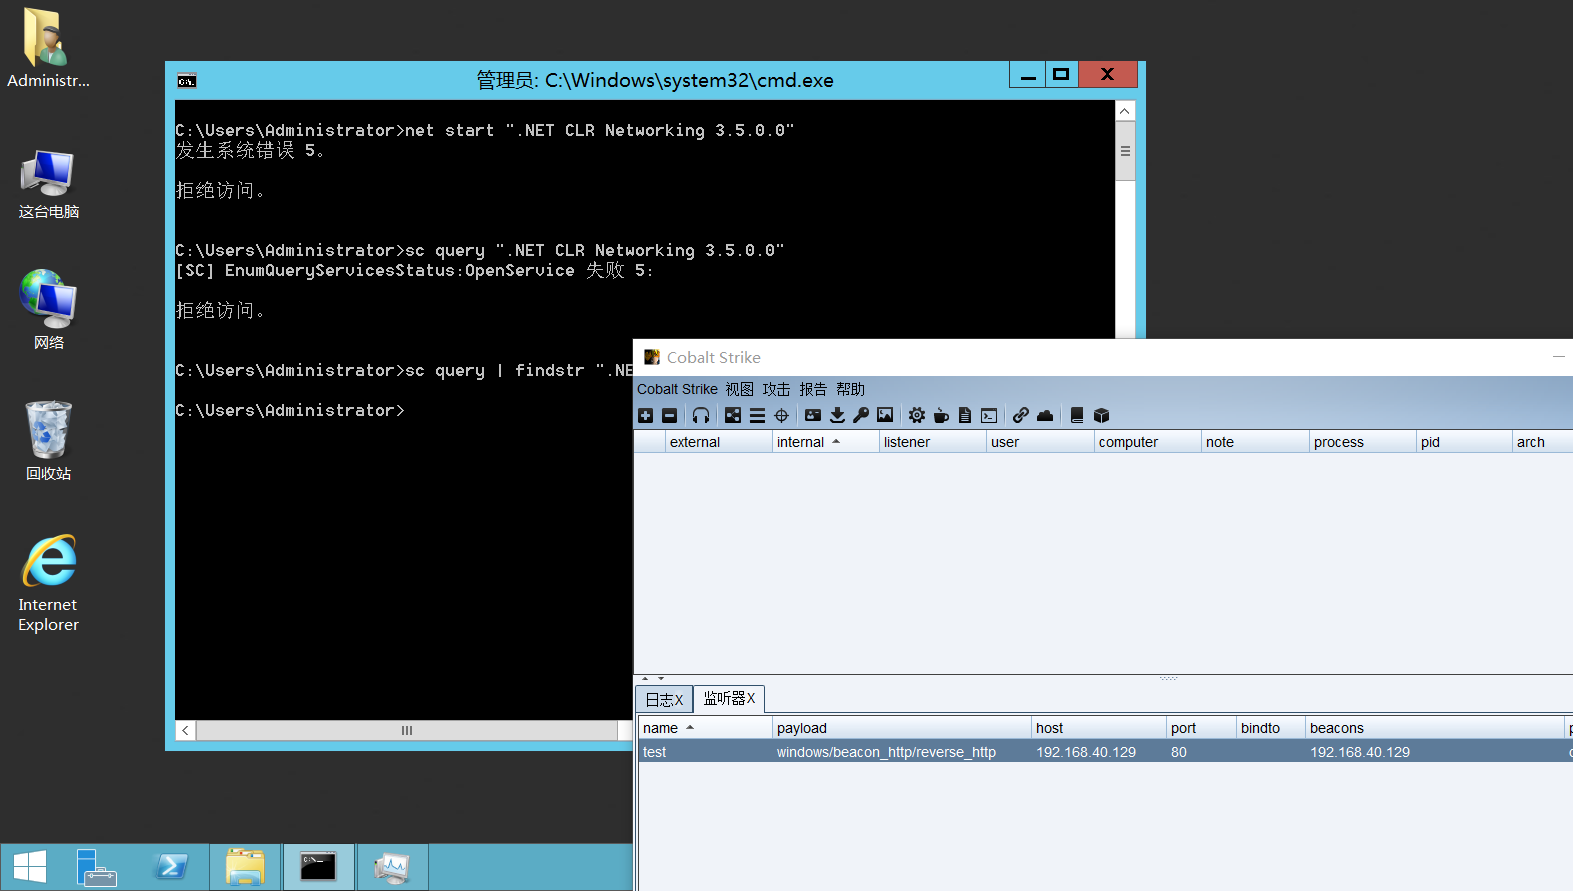Click the book help icon in toolbar
This screenshot has height=891, width=1573.
click(1077, 415)
